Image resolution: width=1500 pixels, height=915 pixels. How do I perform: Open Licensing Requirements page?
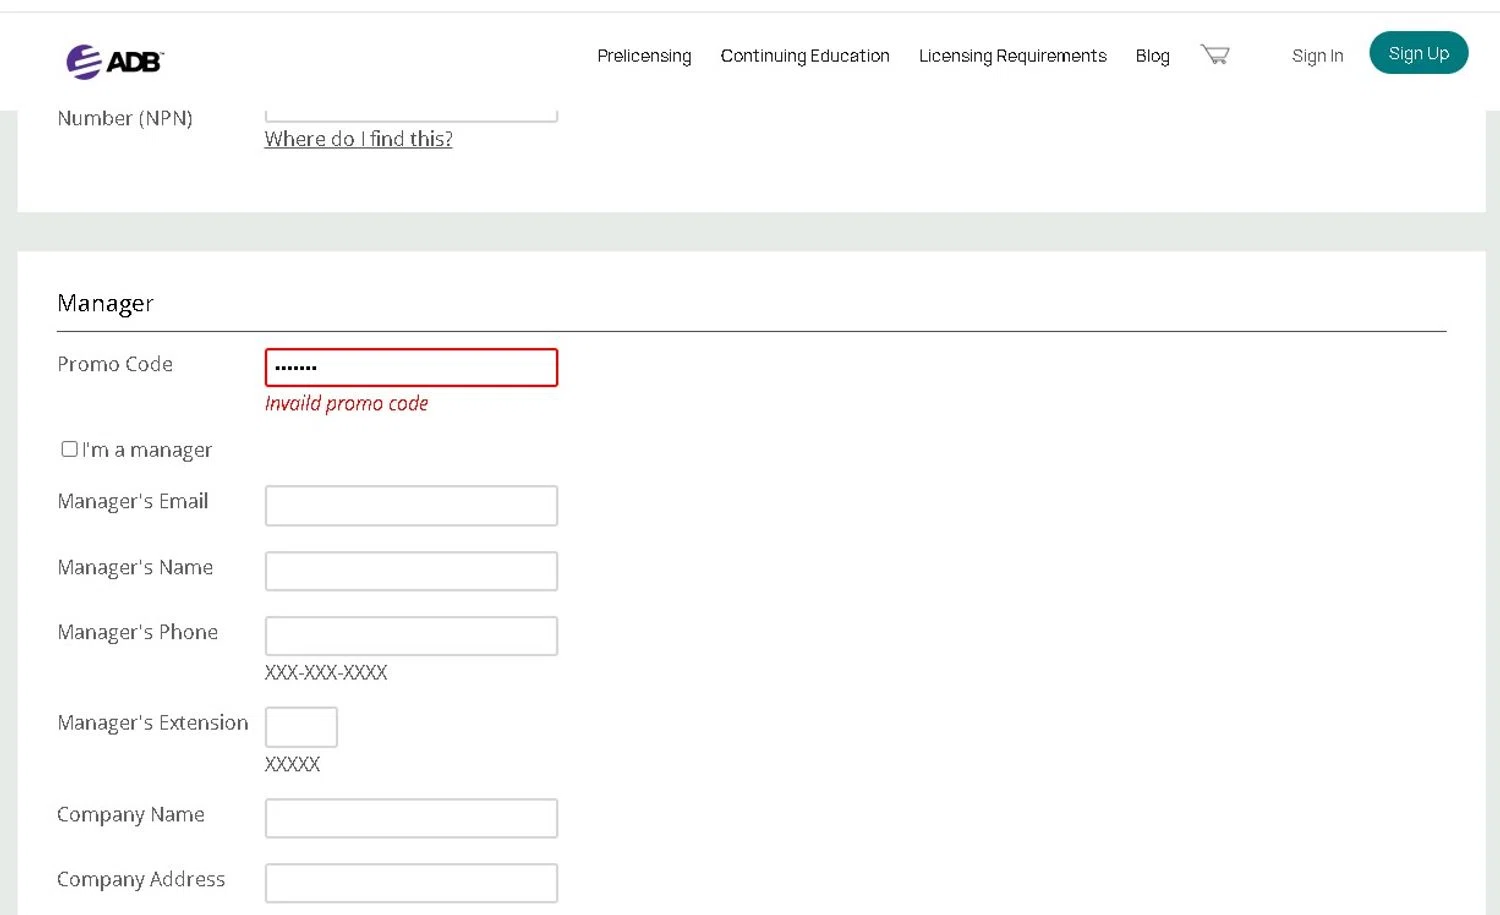point(1012,56)
